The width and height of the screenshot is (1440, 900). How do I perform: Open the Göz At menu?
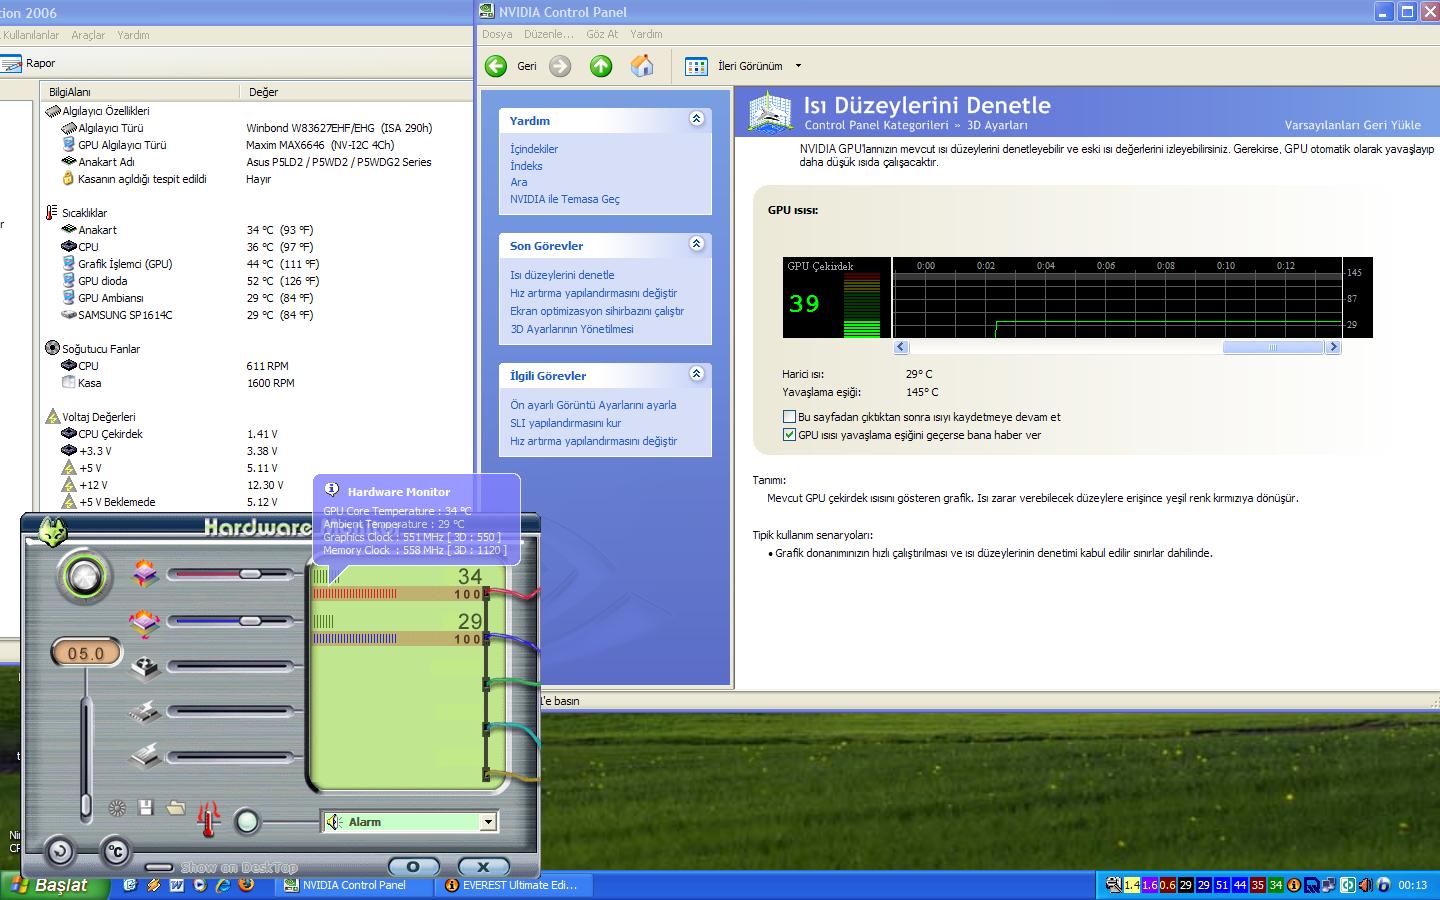602,34
